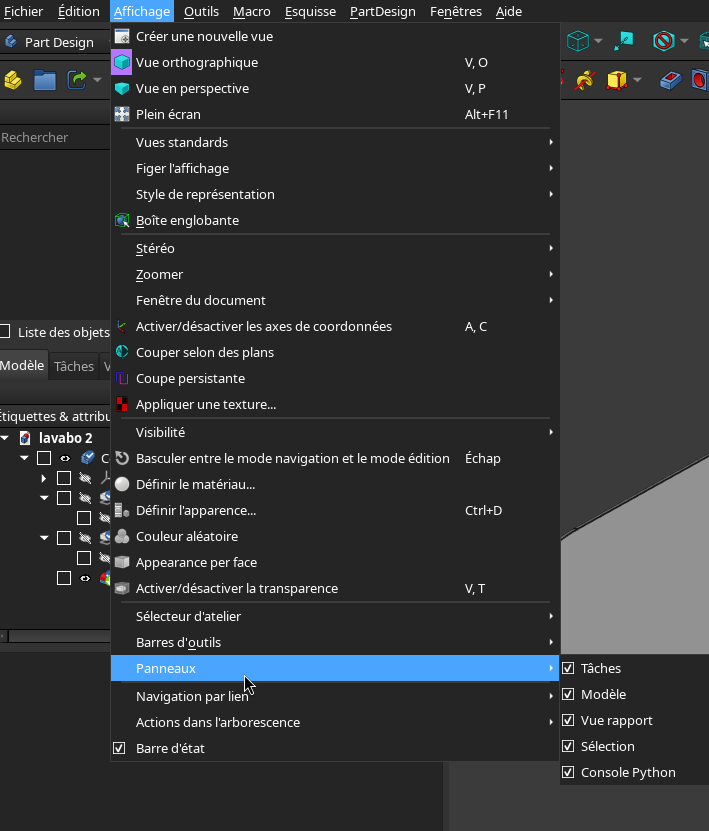The height and width of the screenshot is (831, 709).
Task: Open the Édition menu
Action: click(x=78, y=11)
